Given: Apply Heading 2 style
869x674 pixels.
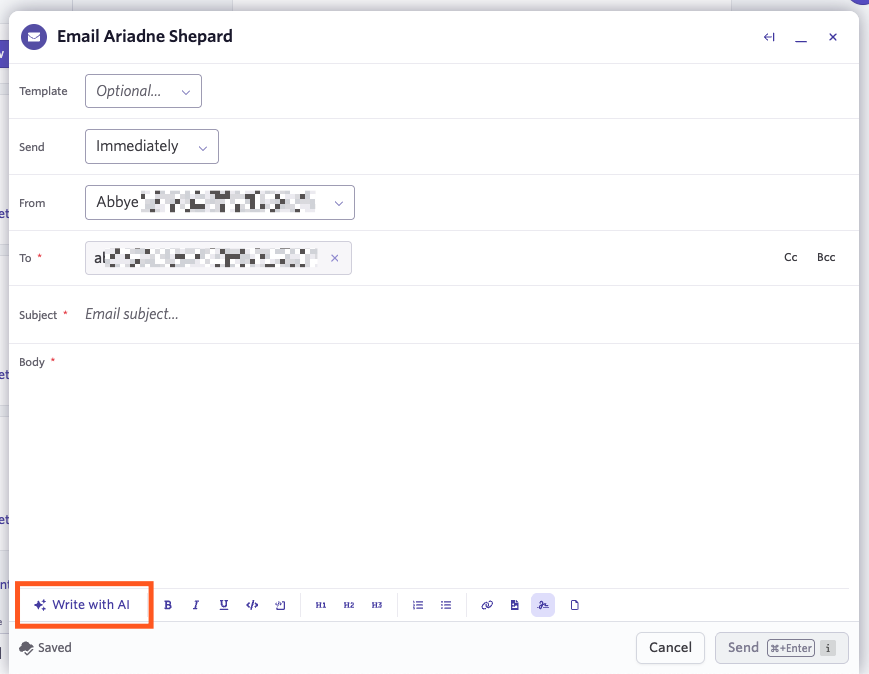Looking at the screenshot, I should pyautogui.click(x=349, y=605).
